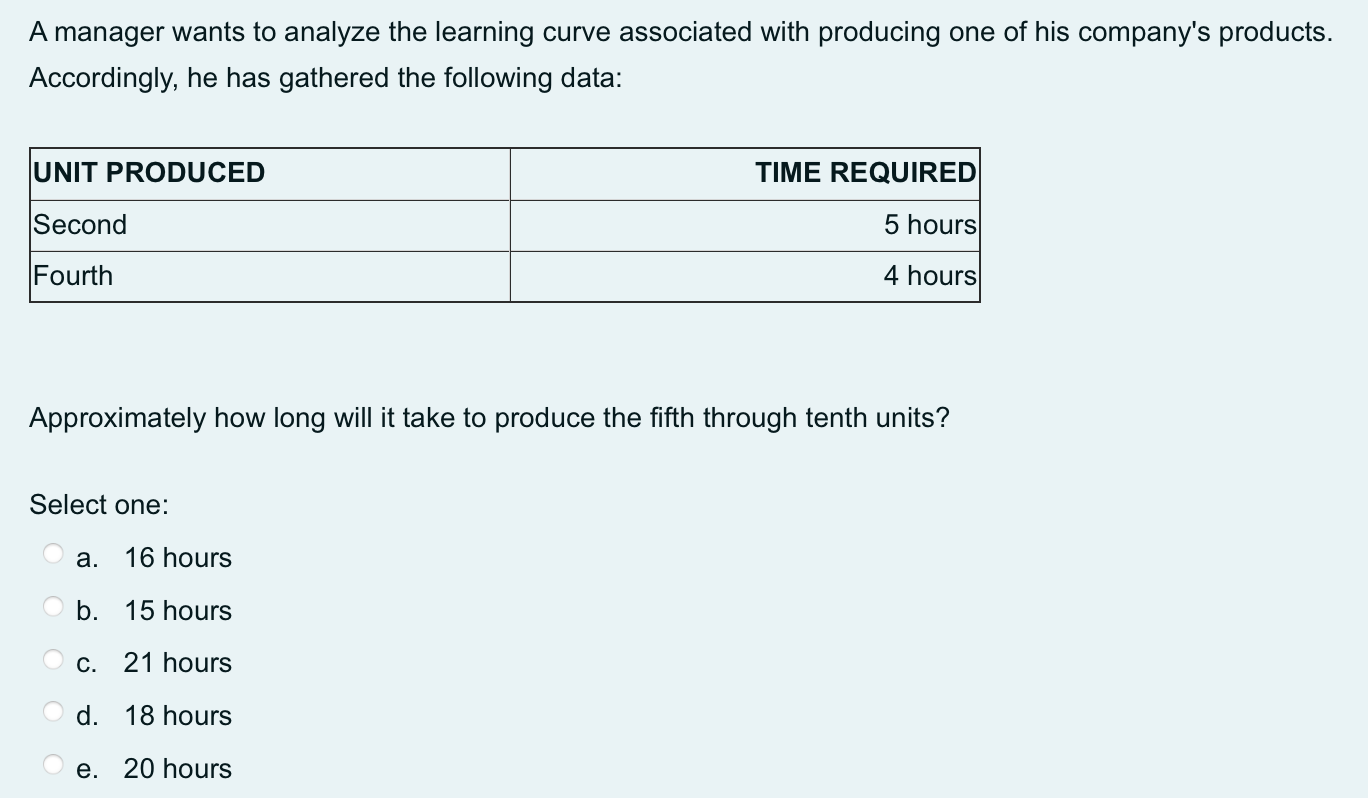Click the question text about fifth through tenth units

[489, 417]
